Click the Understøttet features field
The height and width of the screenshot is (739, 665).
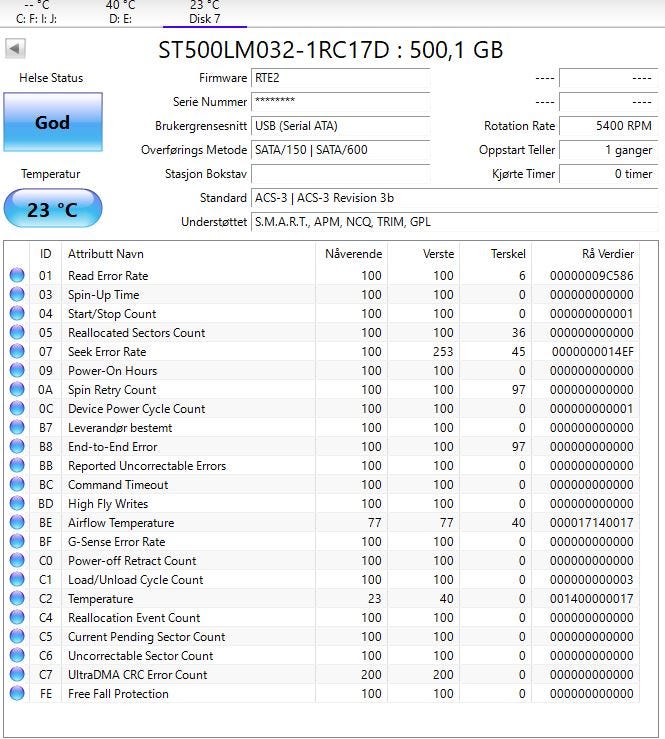454,222
